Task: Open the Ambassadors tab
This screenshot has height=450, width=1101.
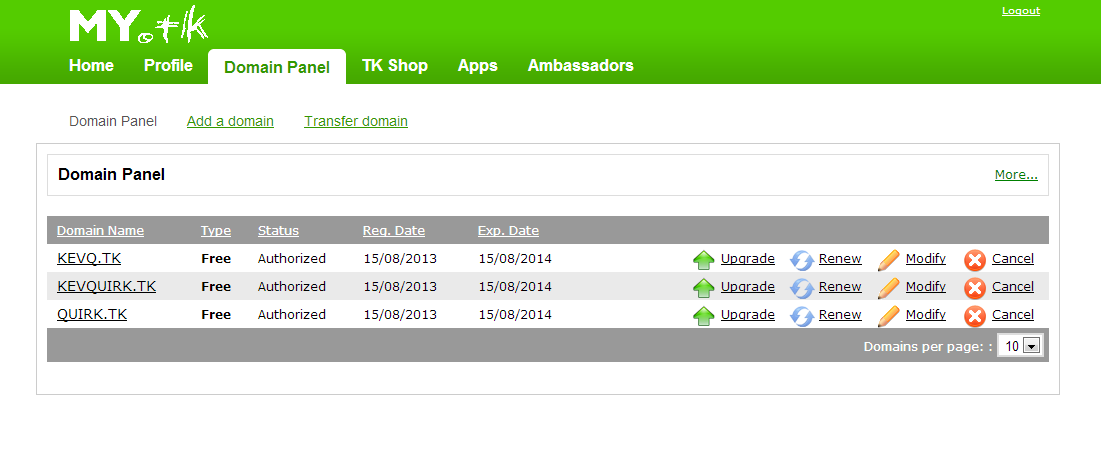Action: (580, 66)
